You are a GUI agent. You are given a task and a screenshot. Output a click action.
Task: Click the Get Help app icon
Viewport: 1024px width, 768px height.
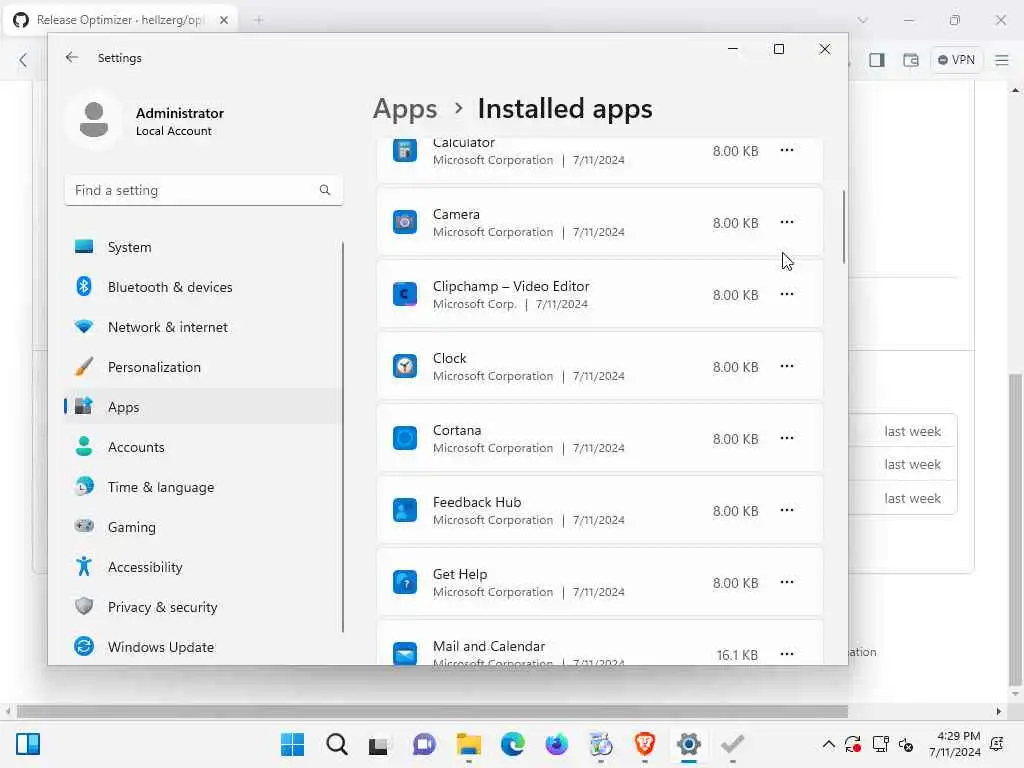pyautogui.click(x=405, y=582)
